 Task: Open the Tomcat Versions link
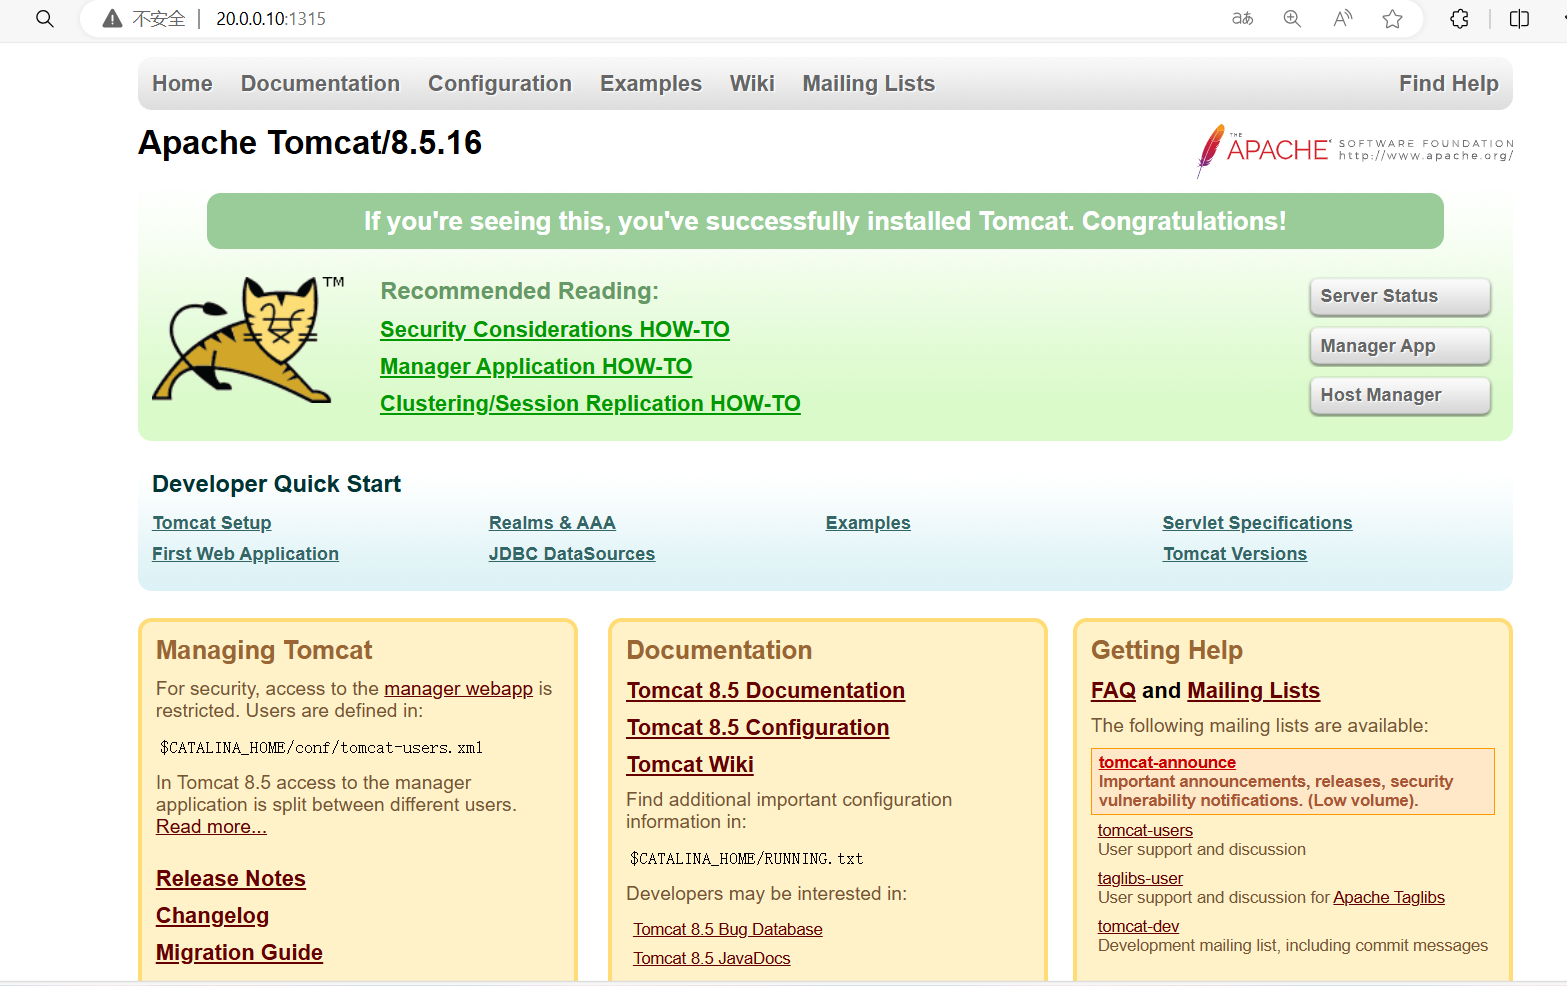tap(1235, 554)
